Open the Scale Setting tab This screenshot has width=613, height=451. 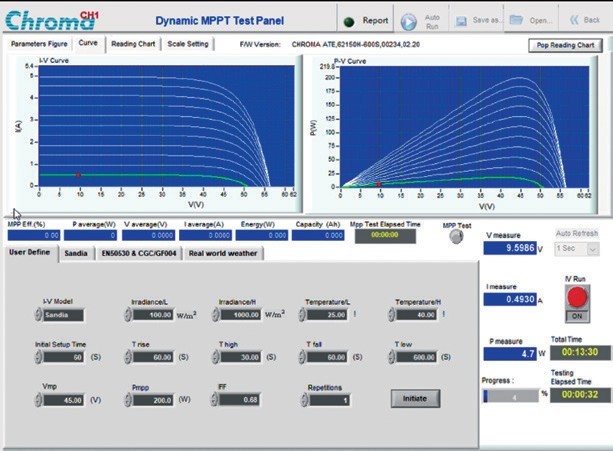[188, 44]
